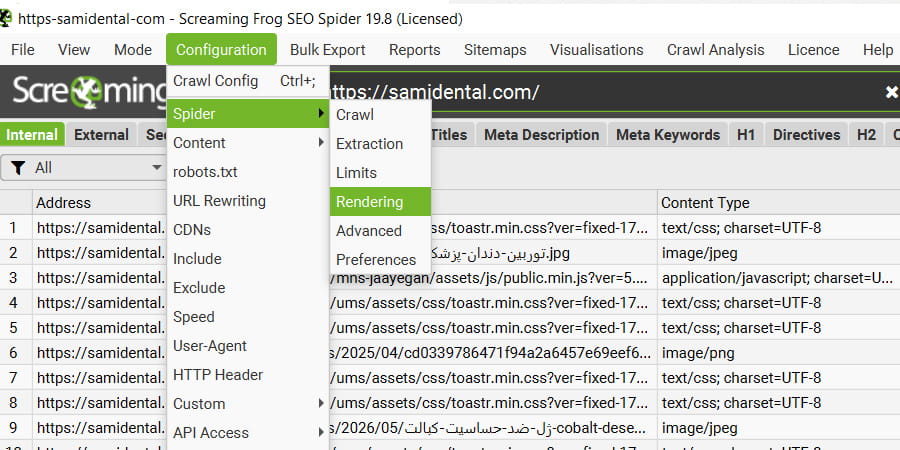Open the Reports menu
Viewport: 900px width, 450px height.
414,50
